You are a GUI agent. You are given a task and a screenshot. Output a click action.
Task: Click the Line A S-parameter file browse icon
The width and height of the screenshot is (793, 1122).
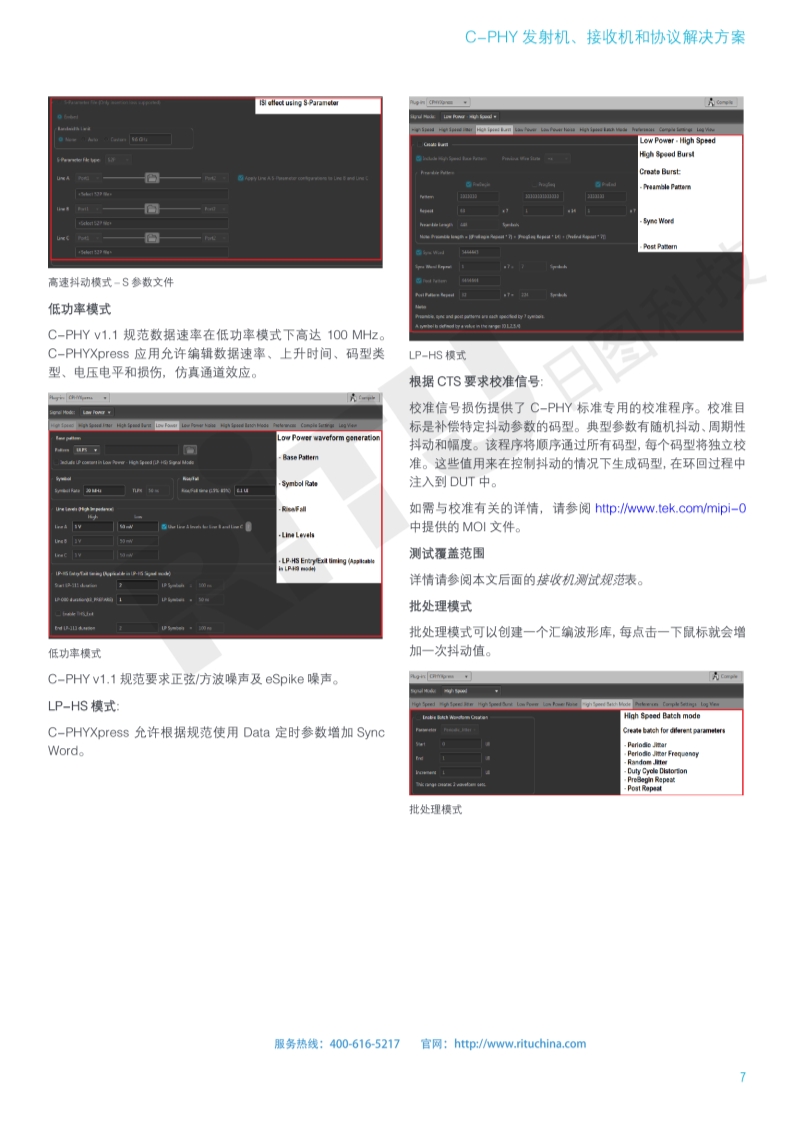coord(152,178)
